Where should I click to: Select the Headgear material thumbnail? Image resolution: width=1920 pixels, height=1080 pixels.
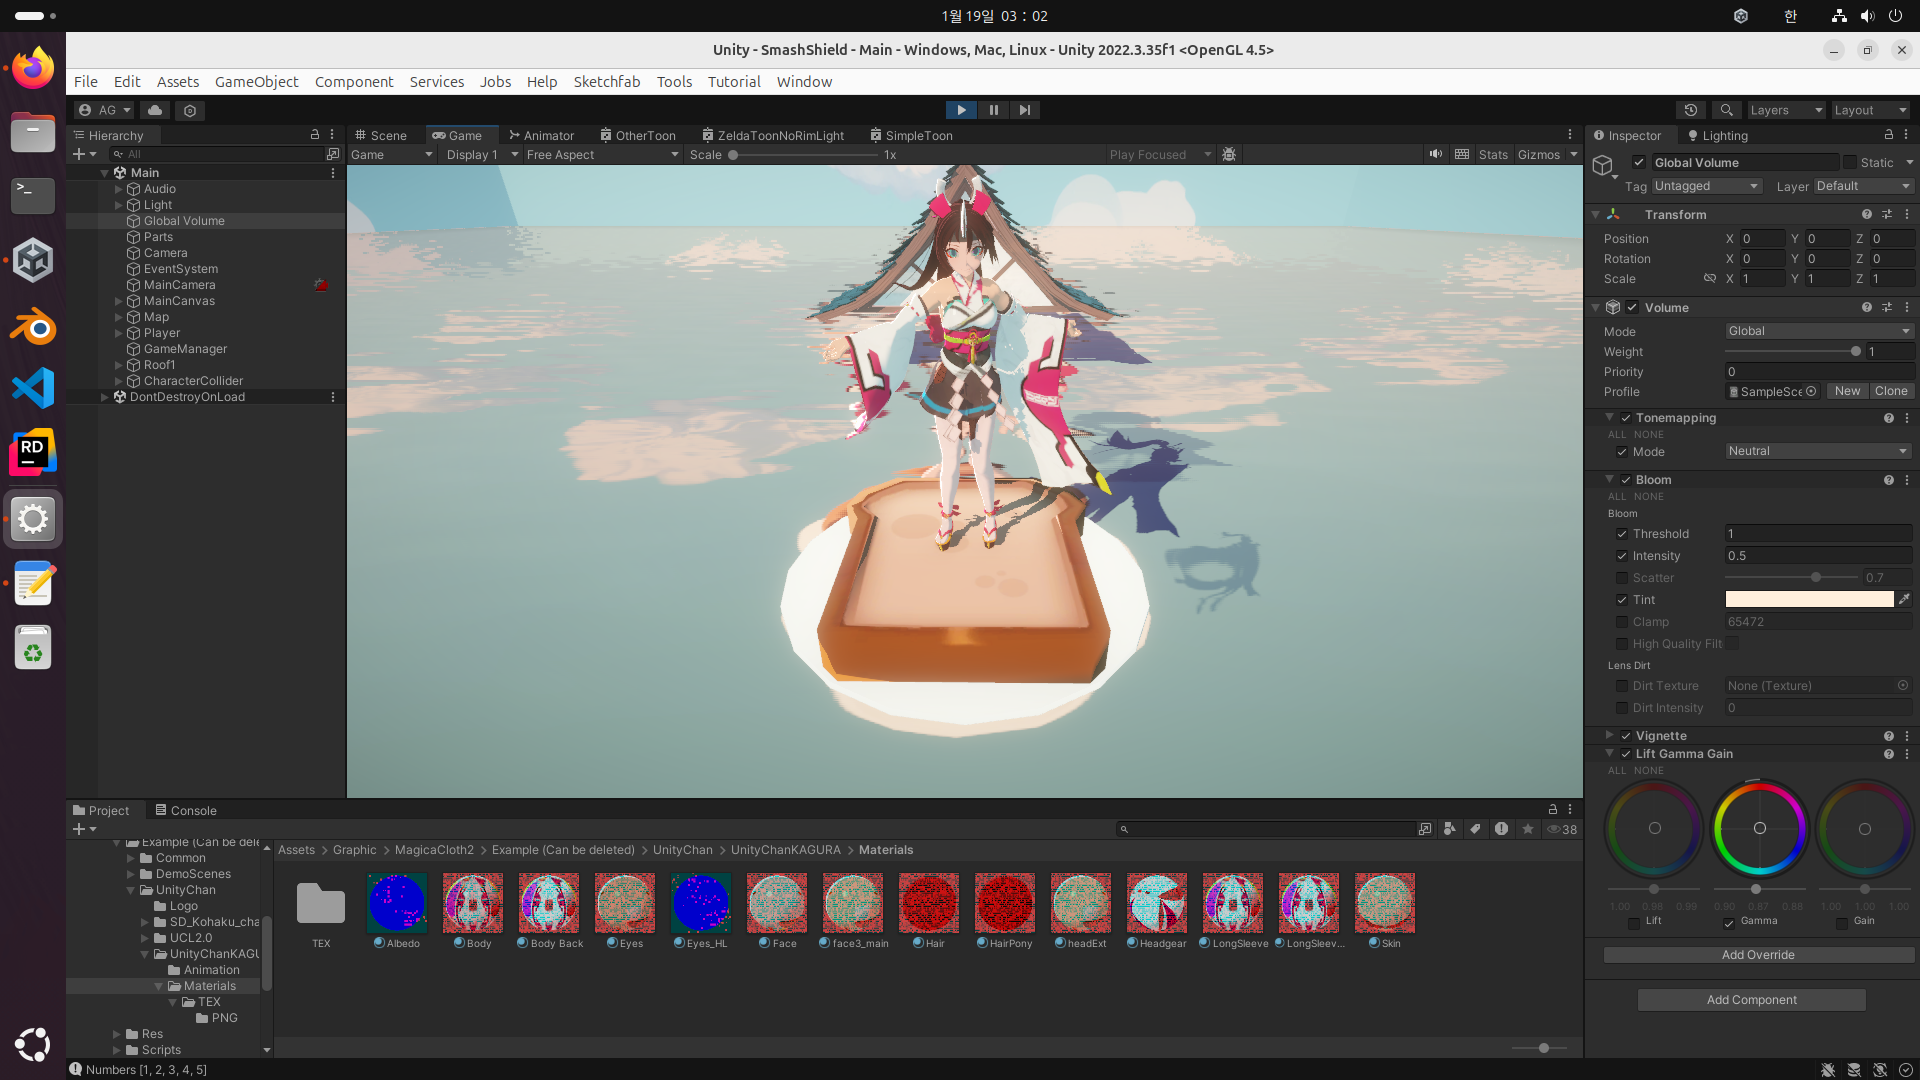coord(1157,903)
